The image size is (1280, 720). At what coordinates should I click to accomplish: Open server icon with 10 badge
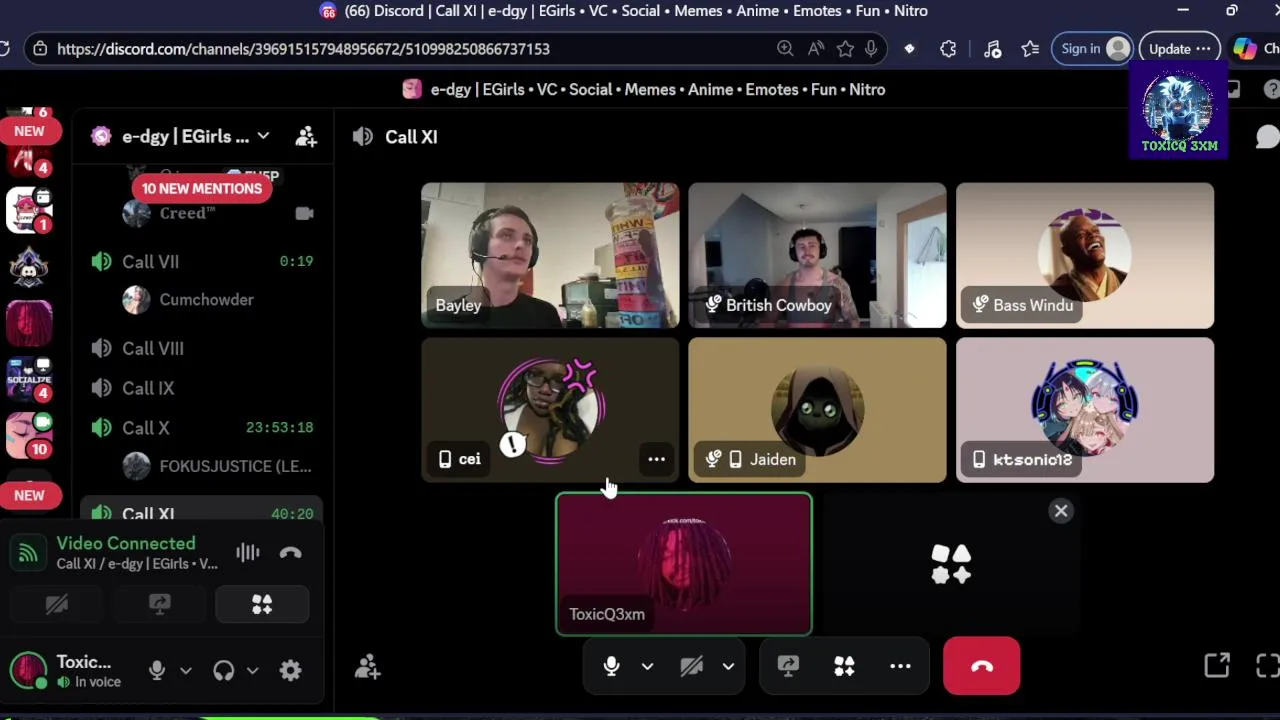coord(29,434)
